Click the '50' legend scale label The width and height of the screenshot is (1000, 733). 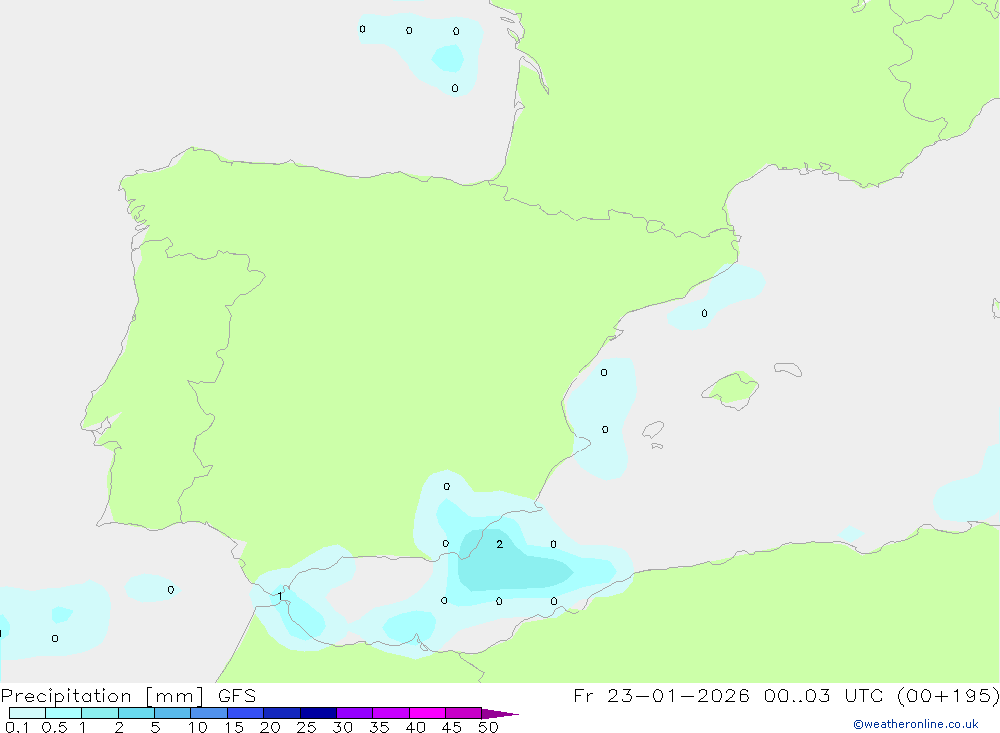click(488, 727)
